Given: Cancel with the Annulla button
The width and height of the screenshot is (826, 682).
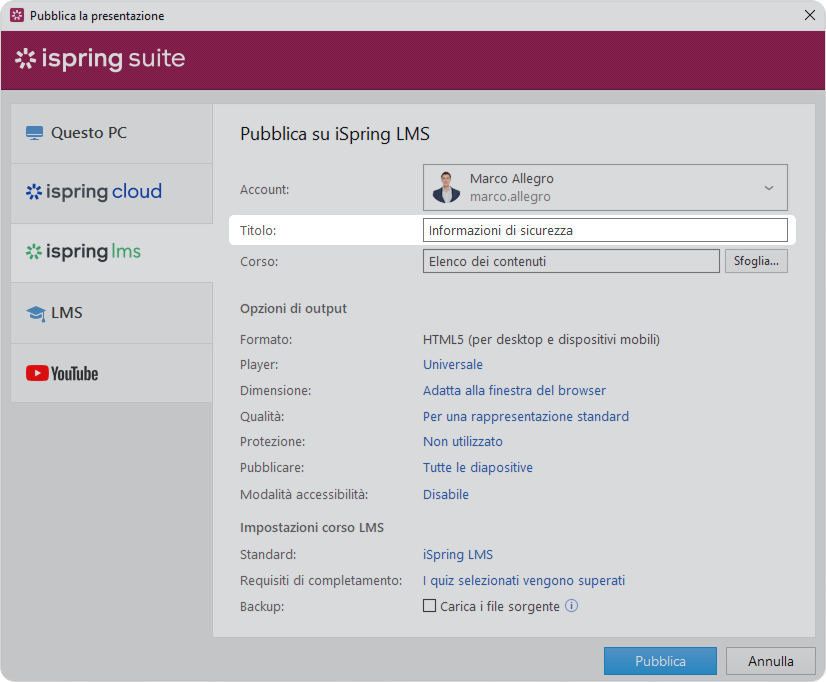Looking at the screenshot, I should (x=770, y=661).
